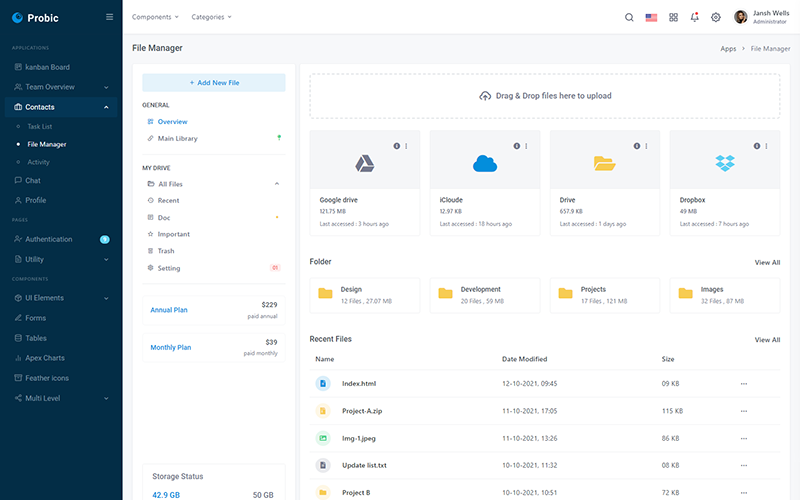The width and height of the screenshot is (800, 500).
Task: Show info for Google drive card
Action: click(x=396, y=146)
